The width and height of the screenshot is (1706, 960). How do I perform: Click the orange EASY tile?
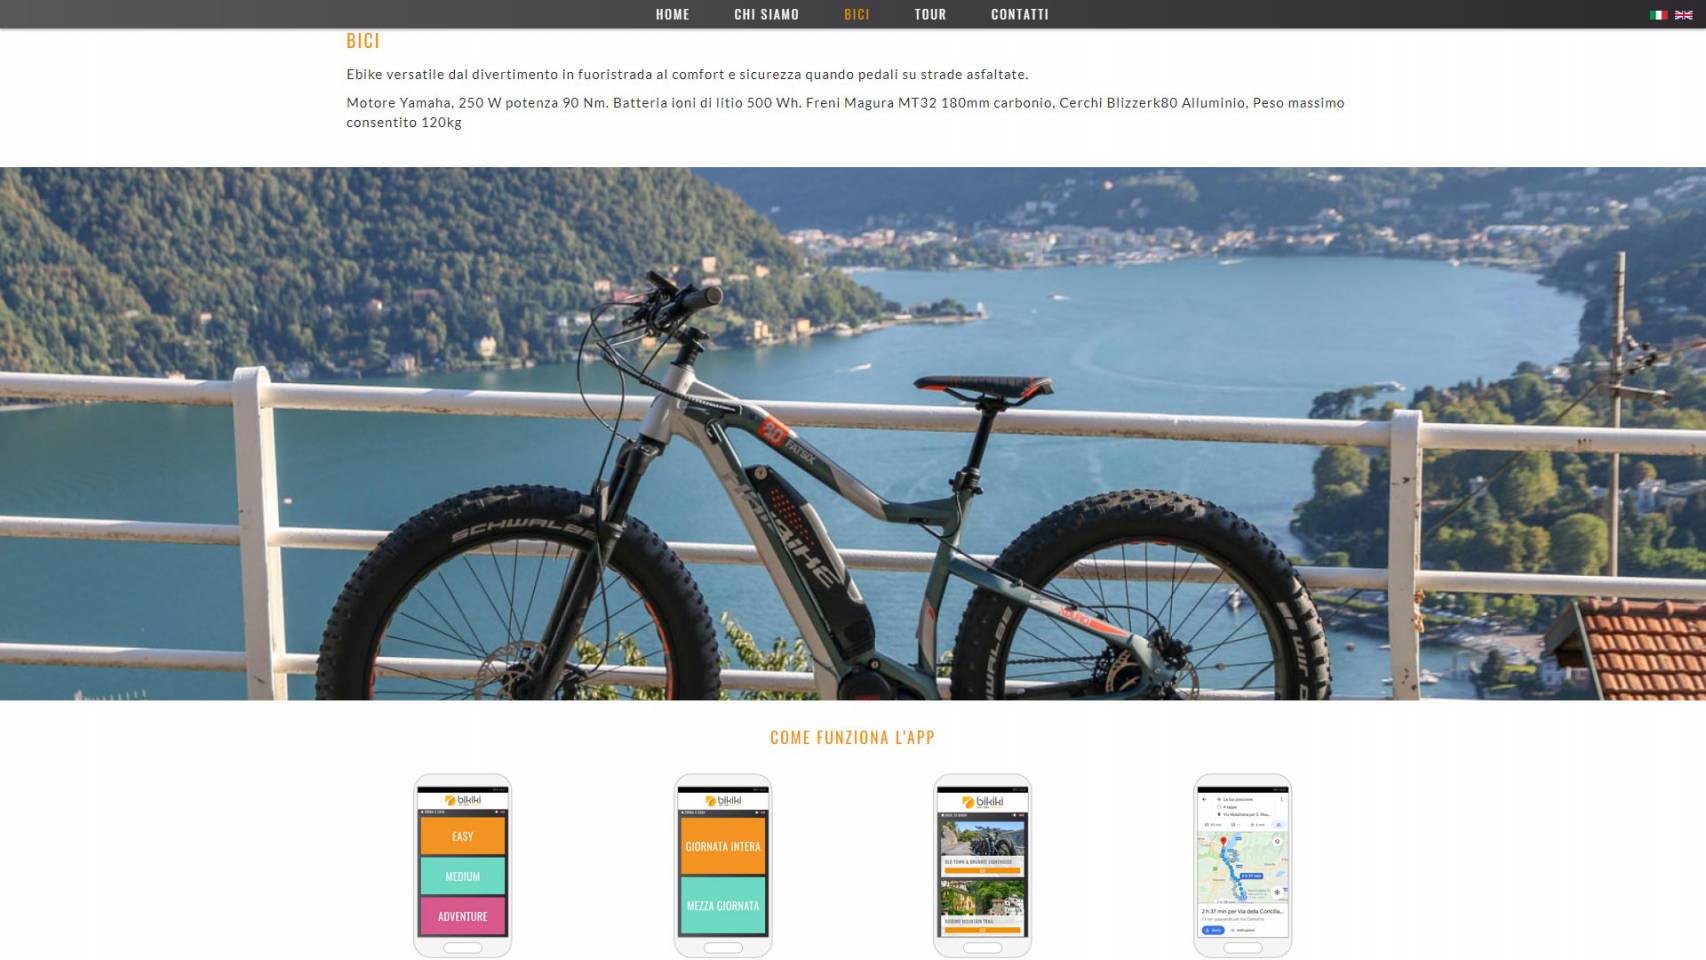click(463, 836)
